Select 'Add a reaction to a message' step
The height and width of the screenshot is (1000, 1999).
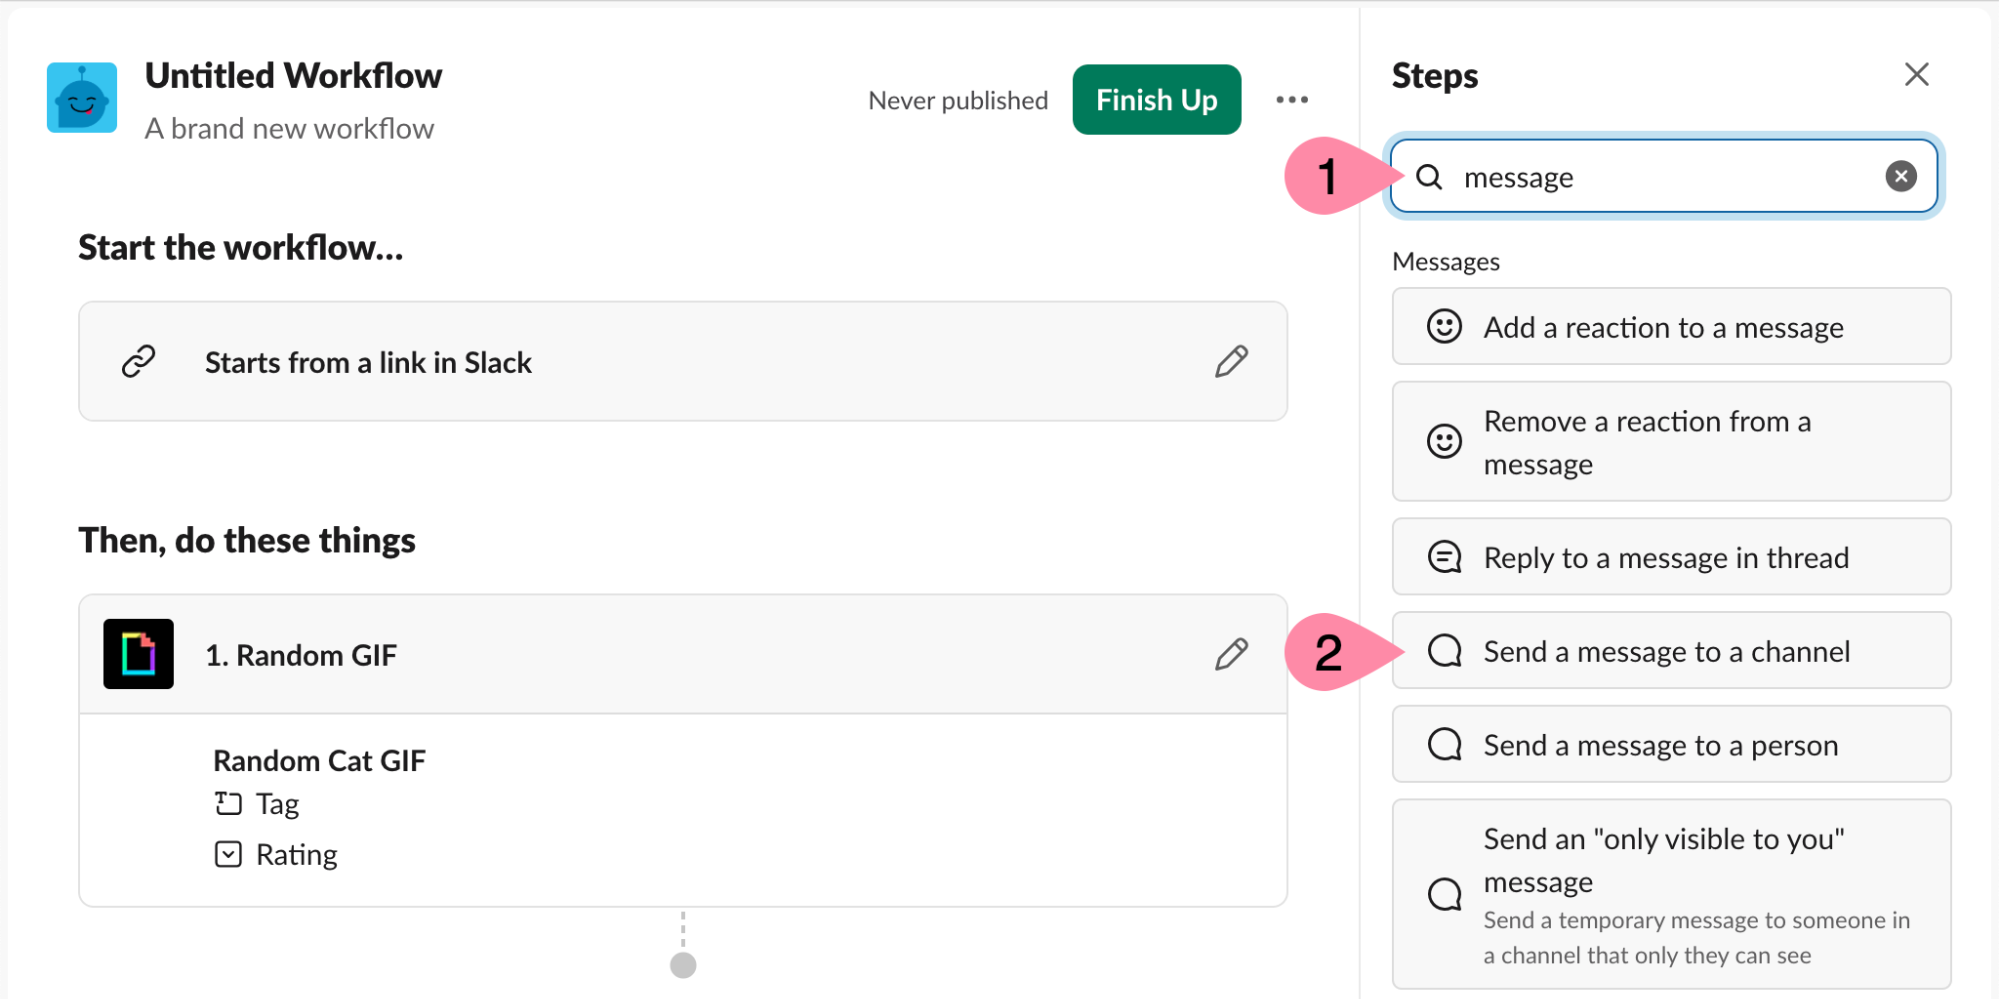tap(1670, 327)
